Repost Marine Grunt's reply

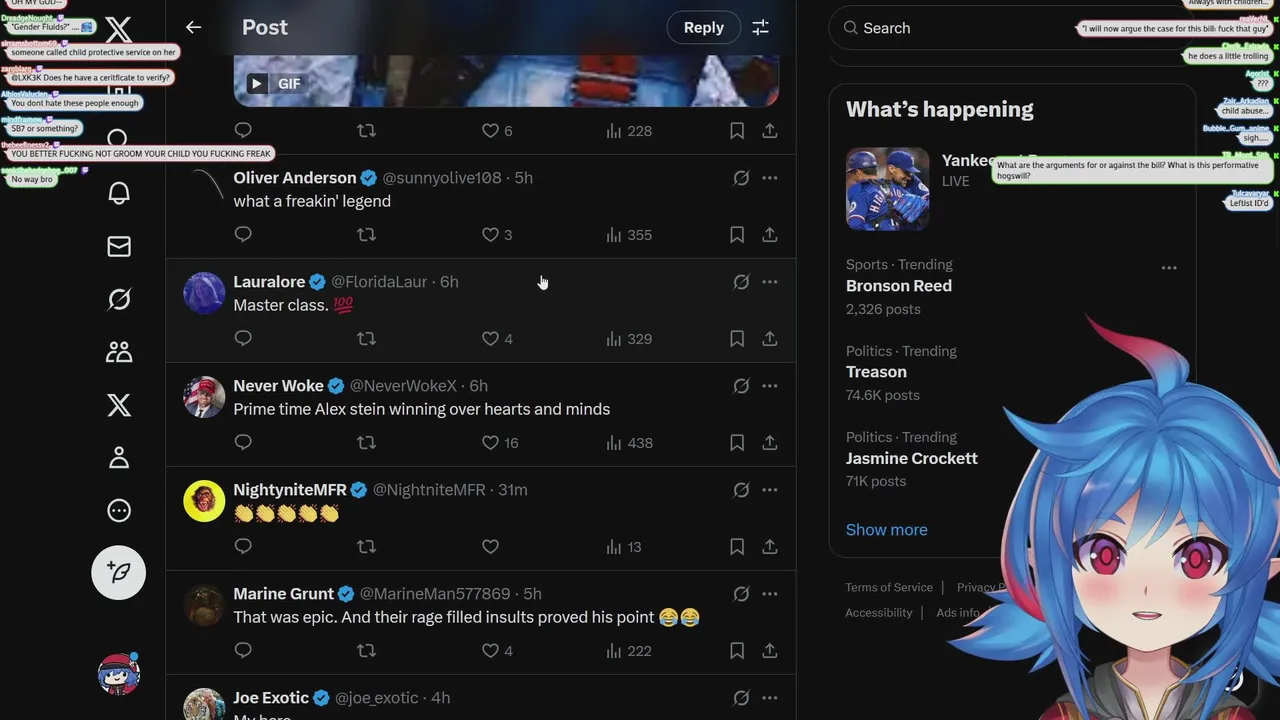366,651
